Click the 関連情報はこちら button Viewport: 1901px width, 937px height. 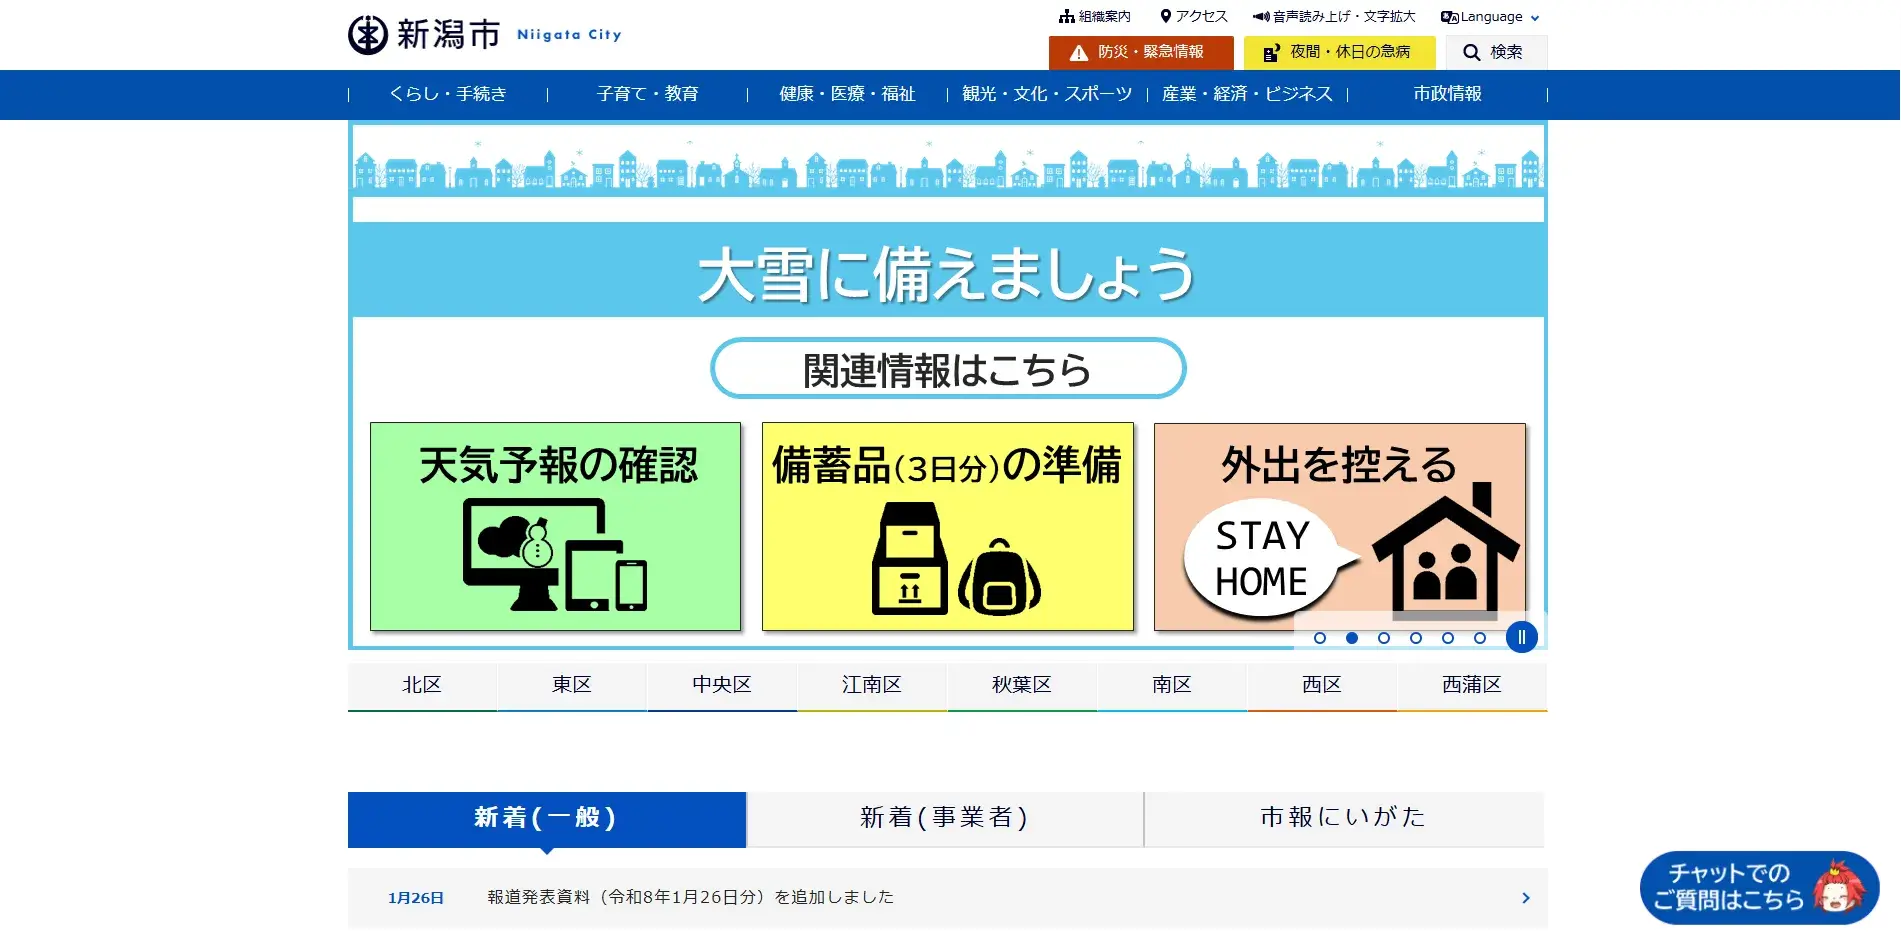(947, 369)
